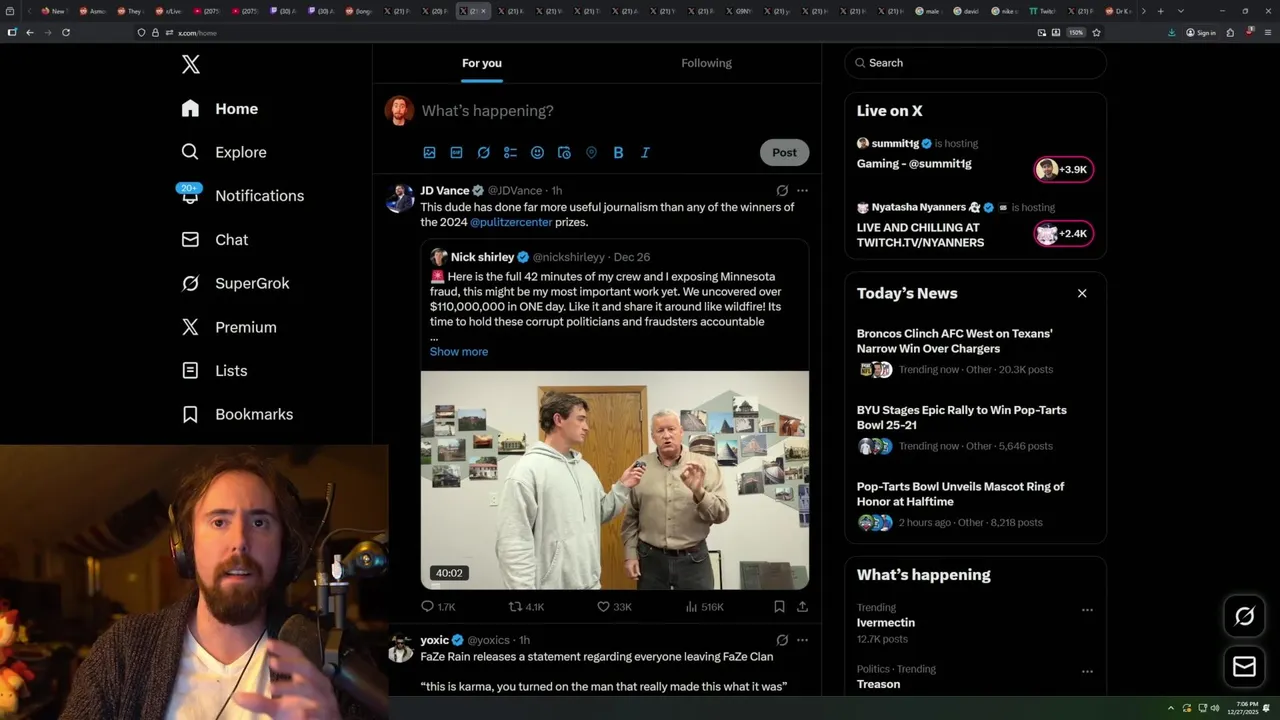Add a GIF to post
Screen dimensions: 1280x720
(x=456, y=153)
